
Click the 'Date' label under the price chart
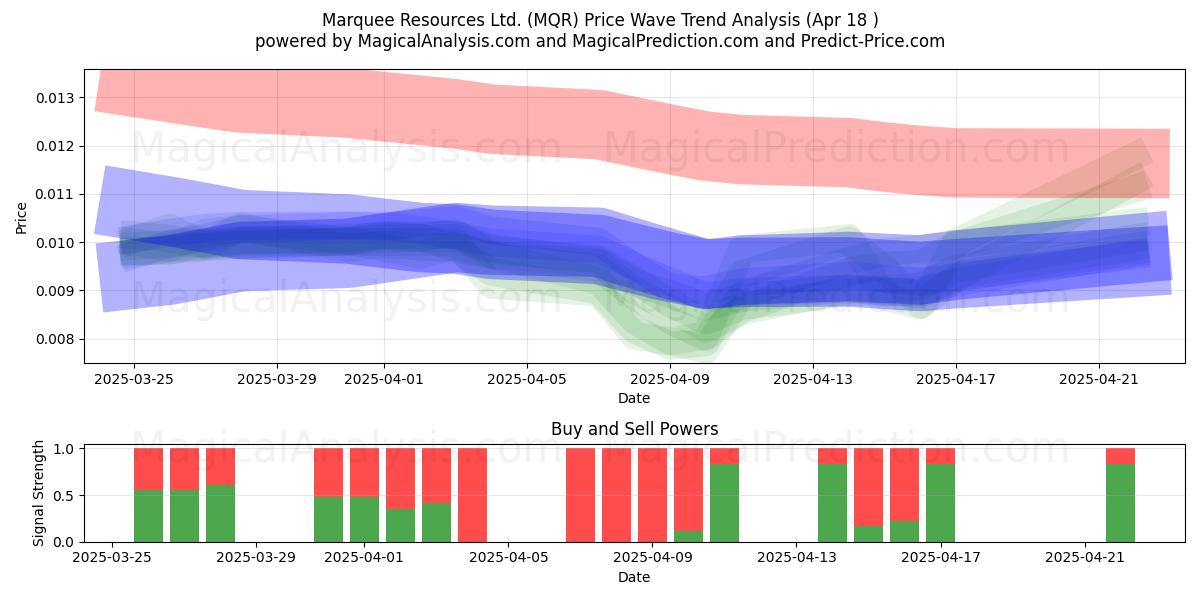[634, 398]
